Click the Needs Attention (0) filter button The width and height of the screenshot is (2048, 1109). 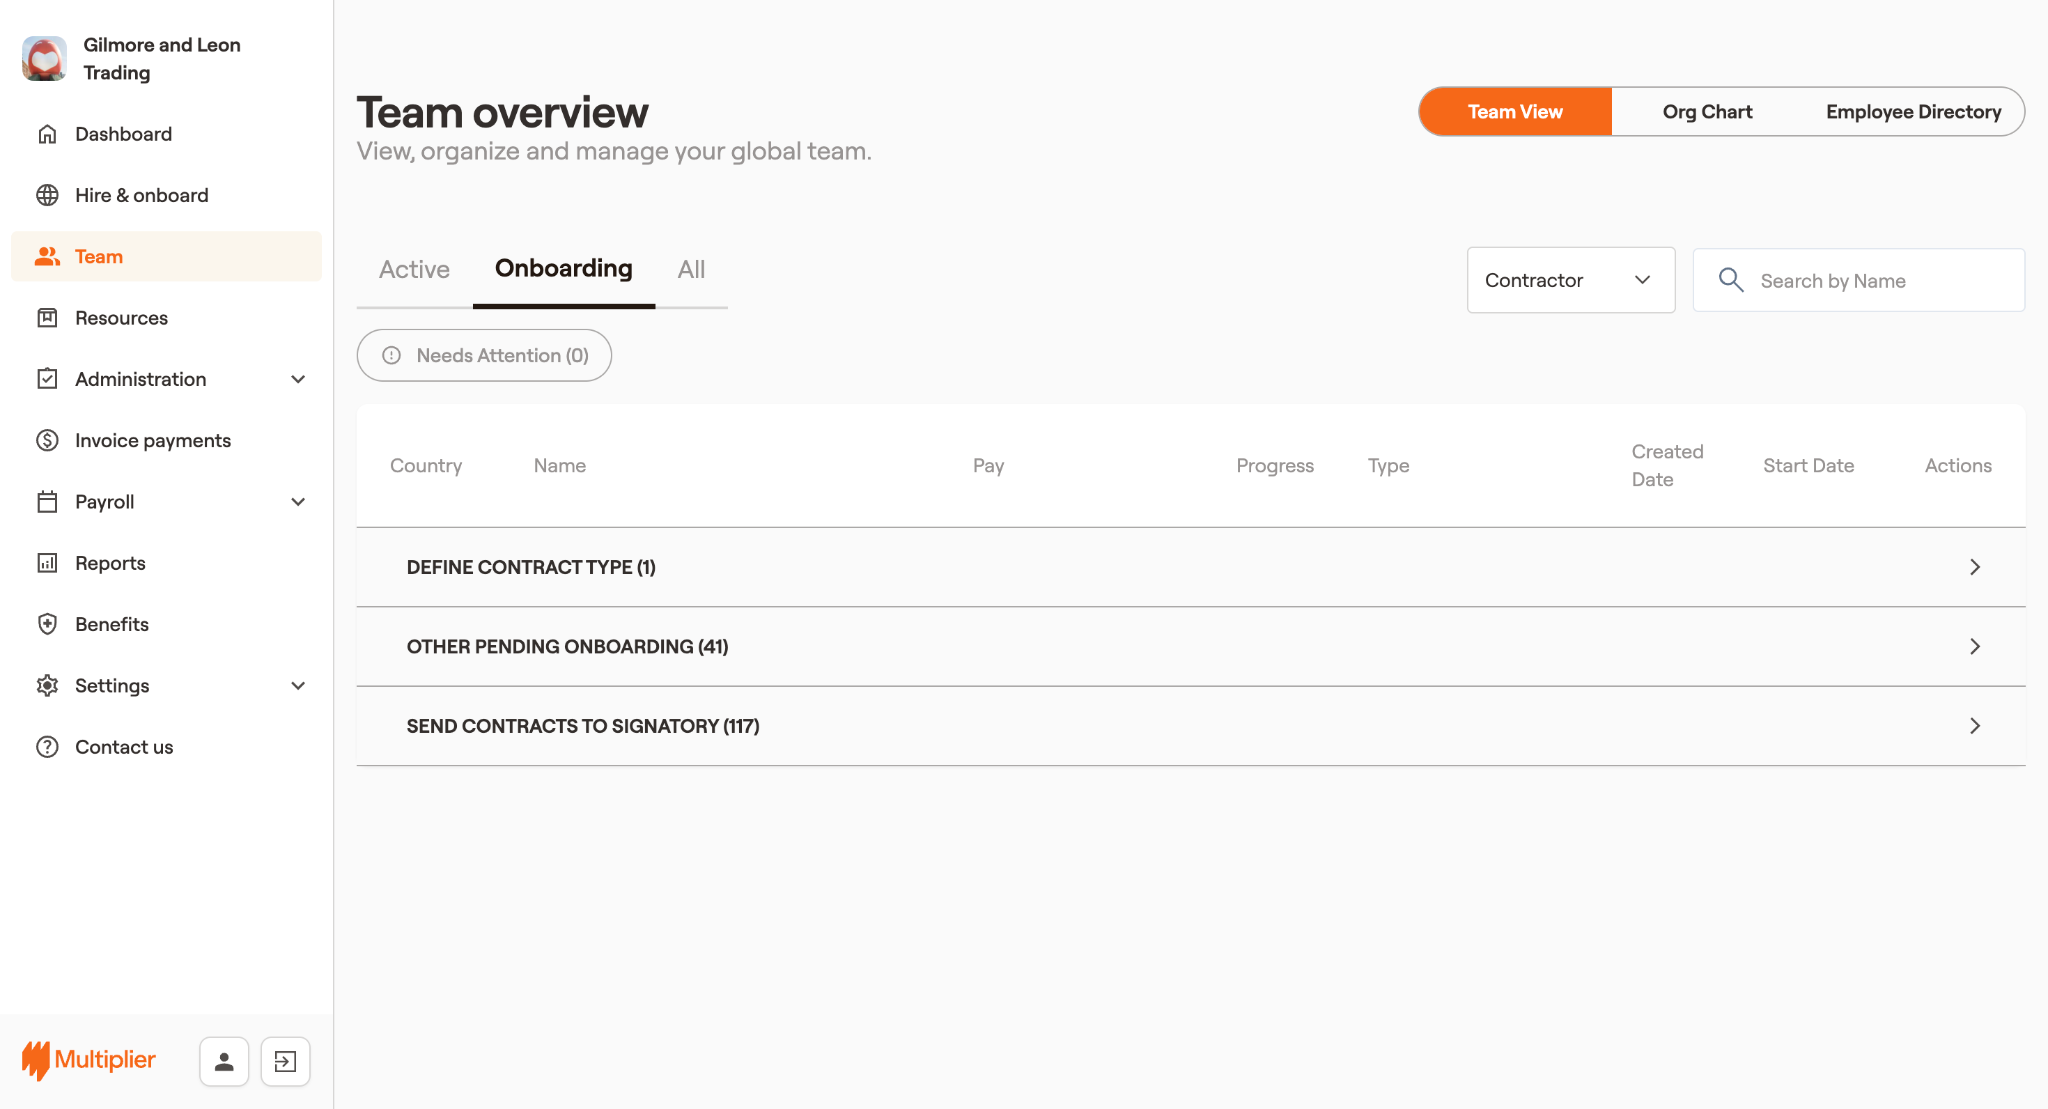click(484, 355)
